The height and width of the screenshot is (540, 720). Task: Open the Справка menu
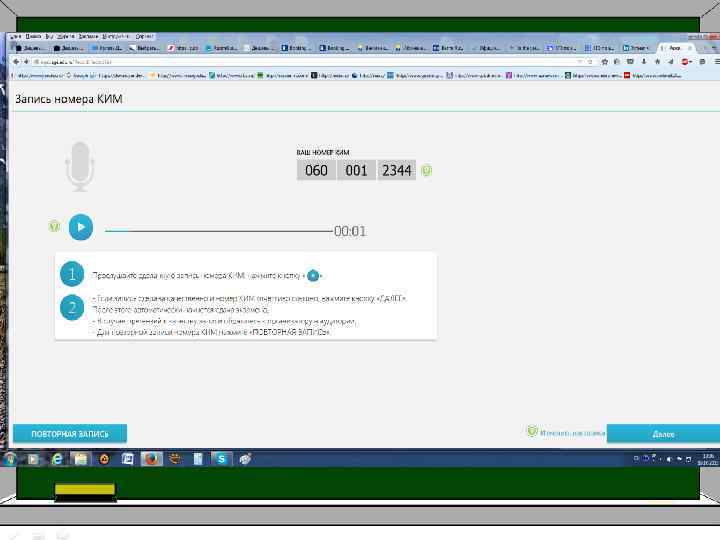click(144, 36)
